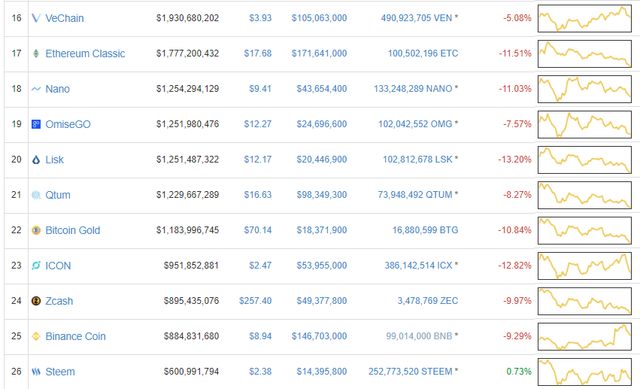The width and height of the screenshot is (640, 389).
Task: Click Bitcoin Gold price $70.14
Action: 258,230
